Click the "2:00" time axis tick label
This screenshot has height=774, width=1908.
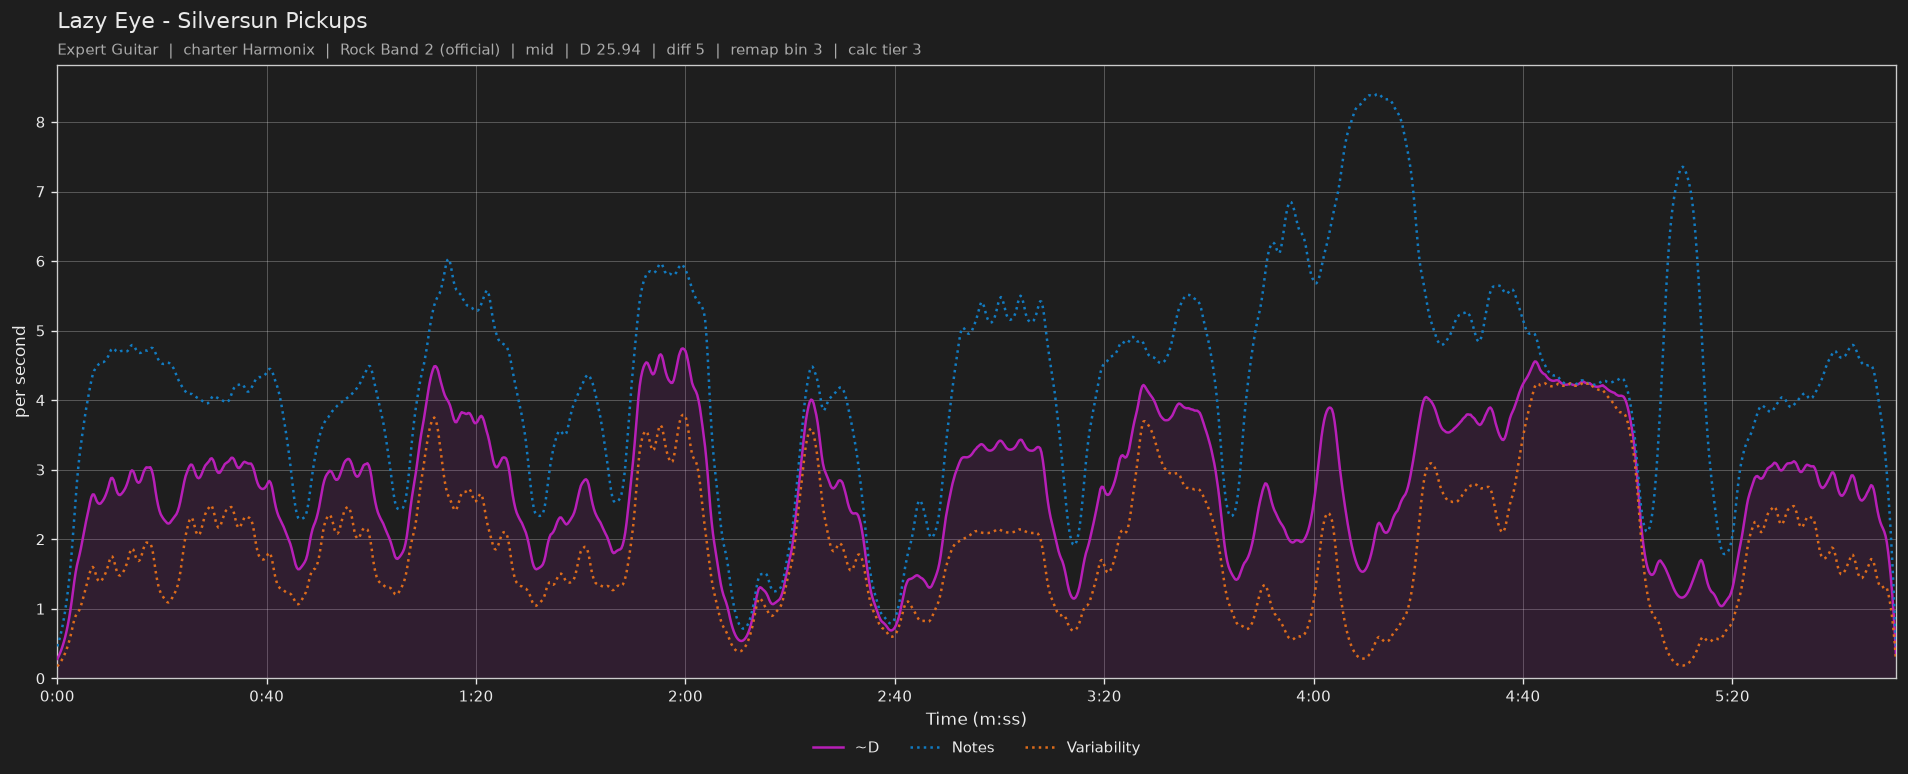pos(685,697)
